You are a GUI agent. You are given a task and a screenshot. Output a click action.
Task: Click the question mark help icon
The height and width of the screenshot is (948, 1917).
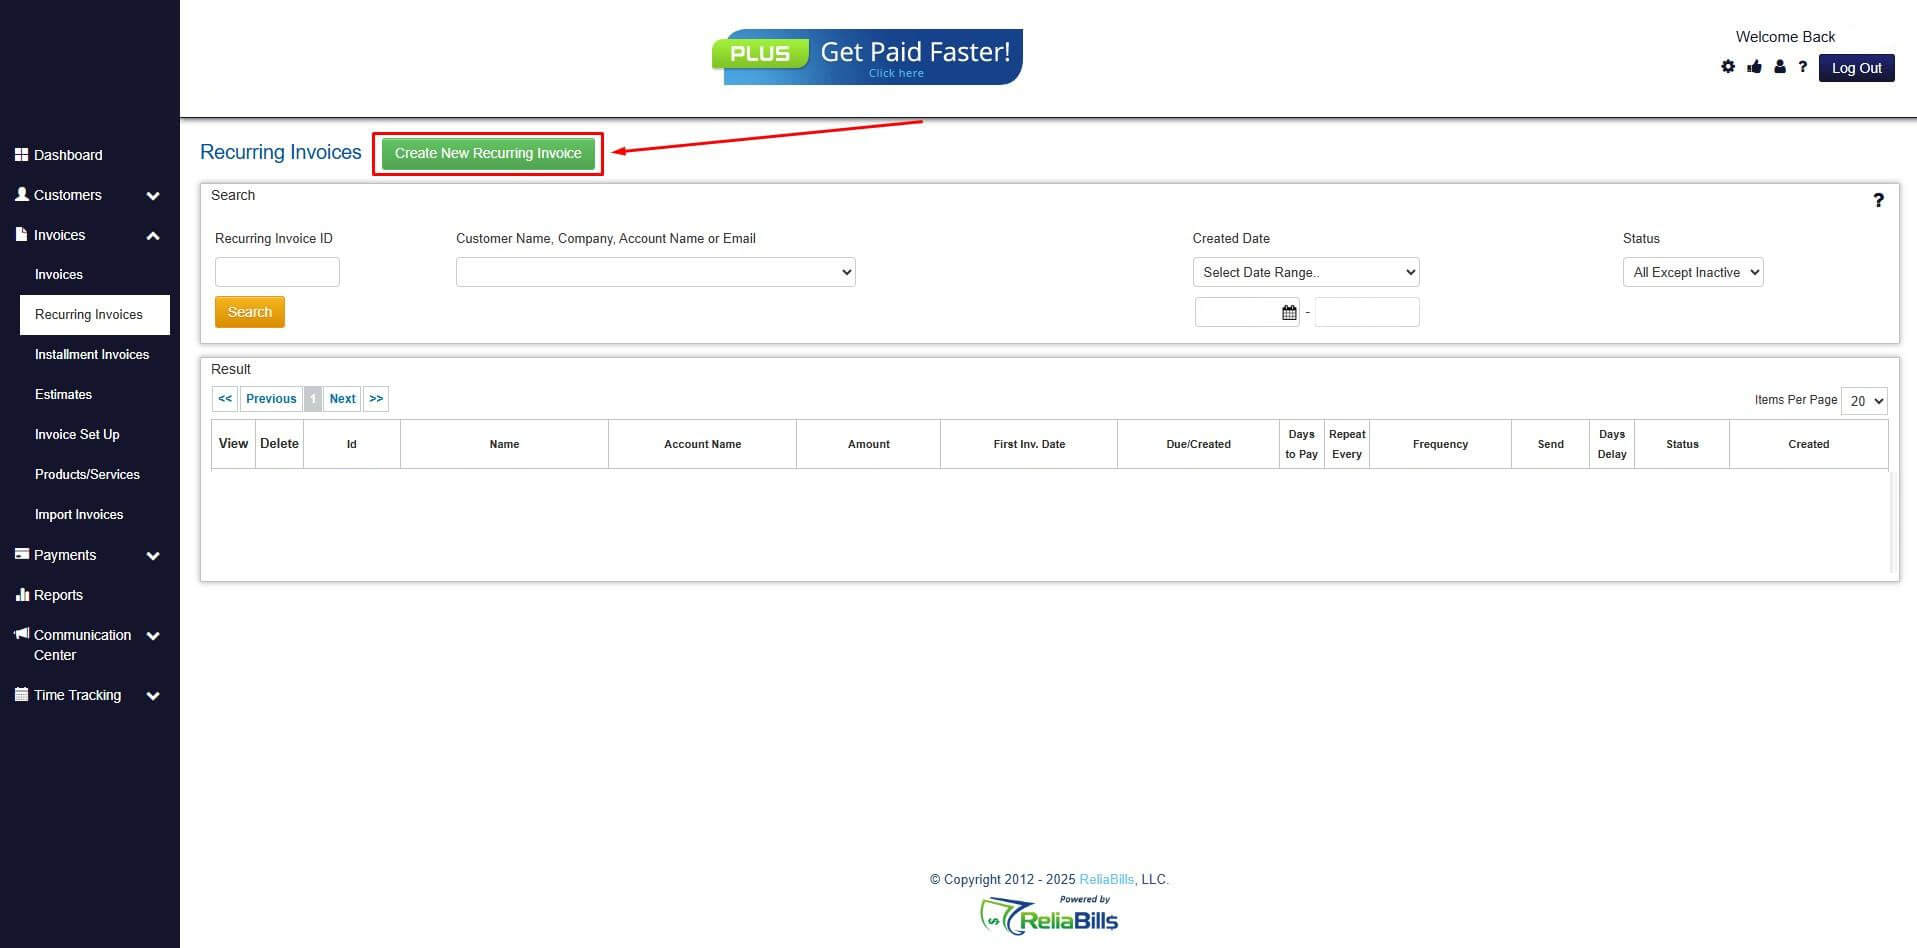[x=1803, y=66]
